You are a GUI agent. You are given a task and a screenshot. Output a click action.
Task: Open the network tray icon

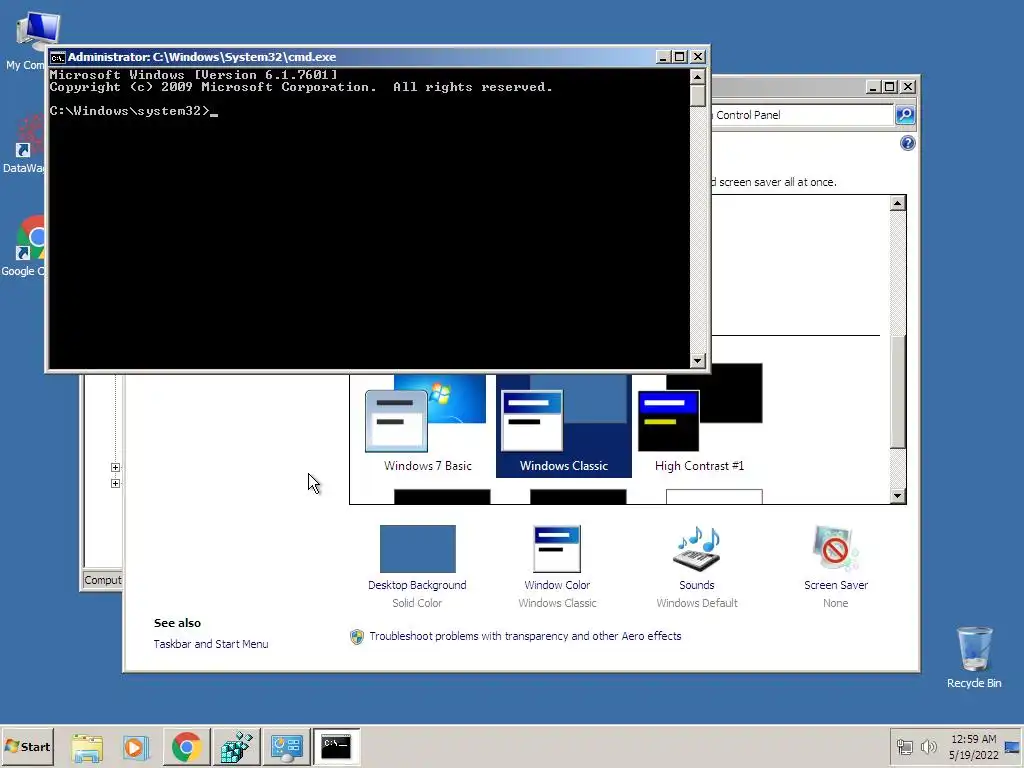click(904, 746)
